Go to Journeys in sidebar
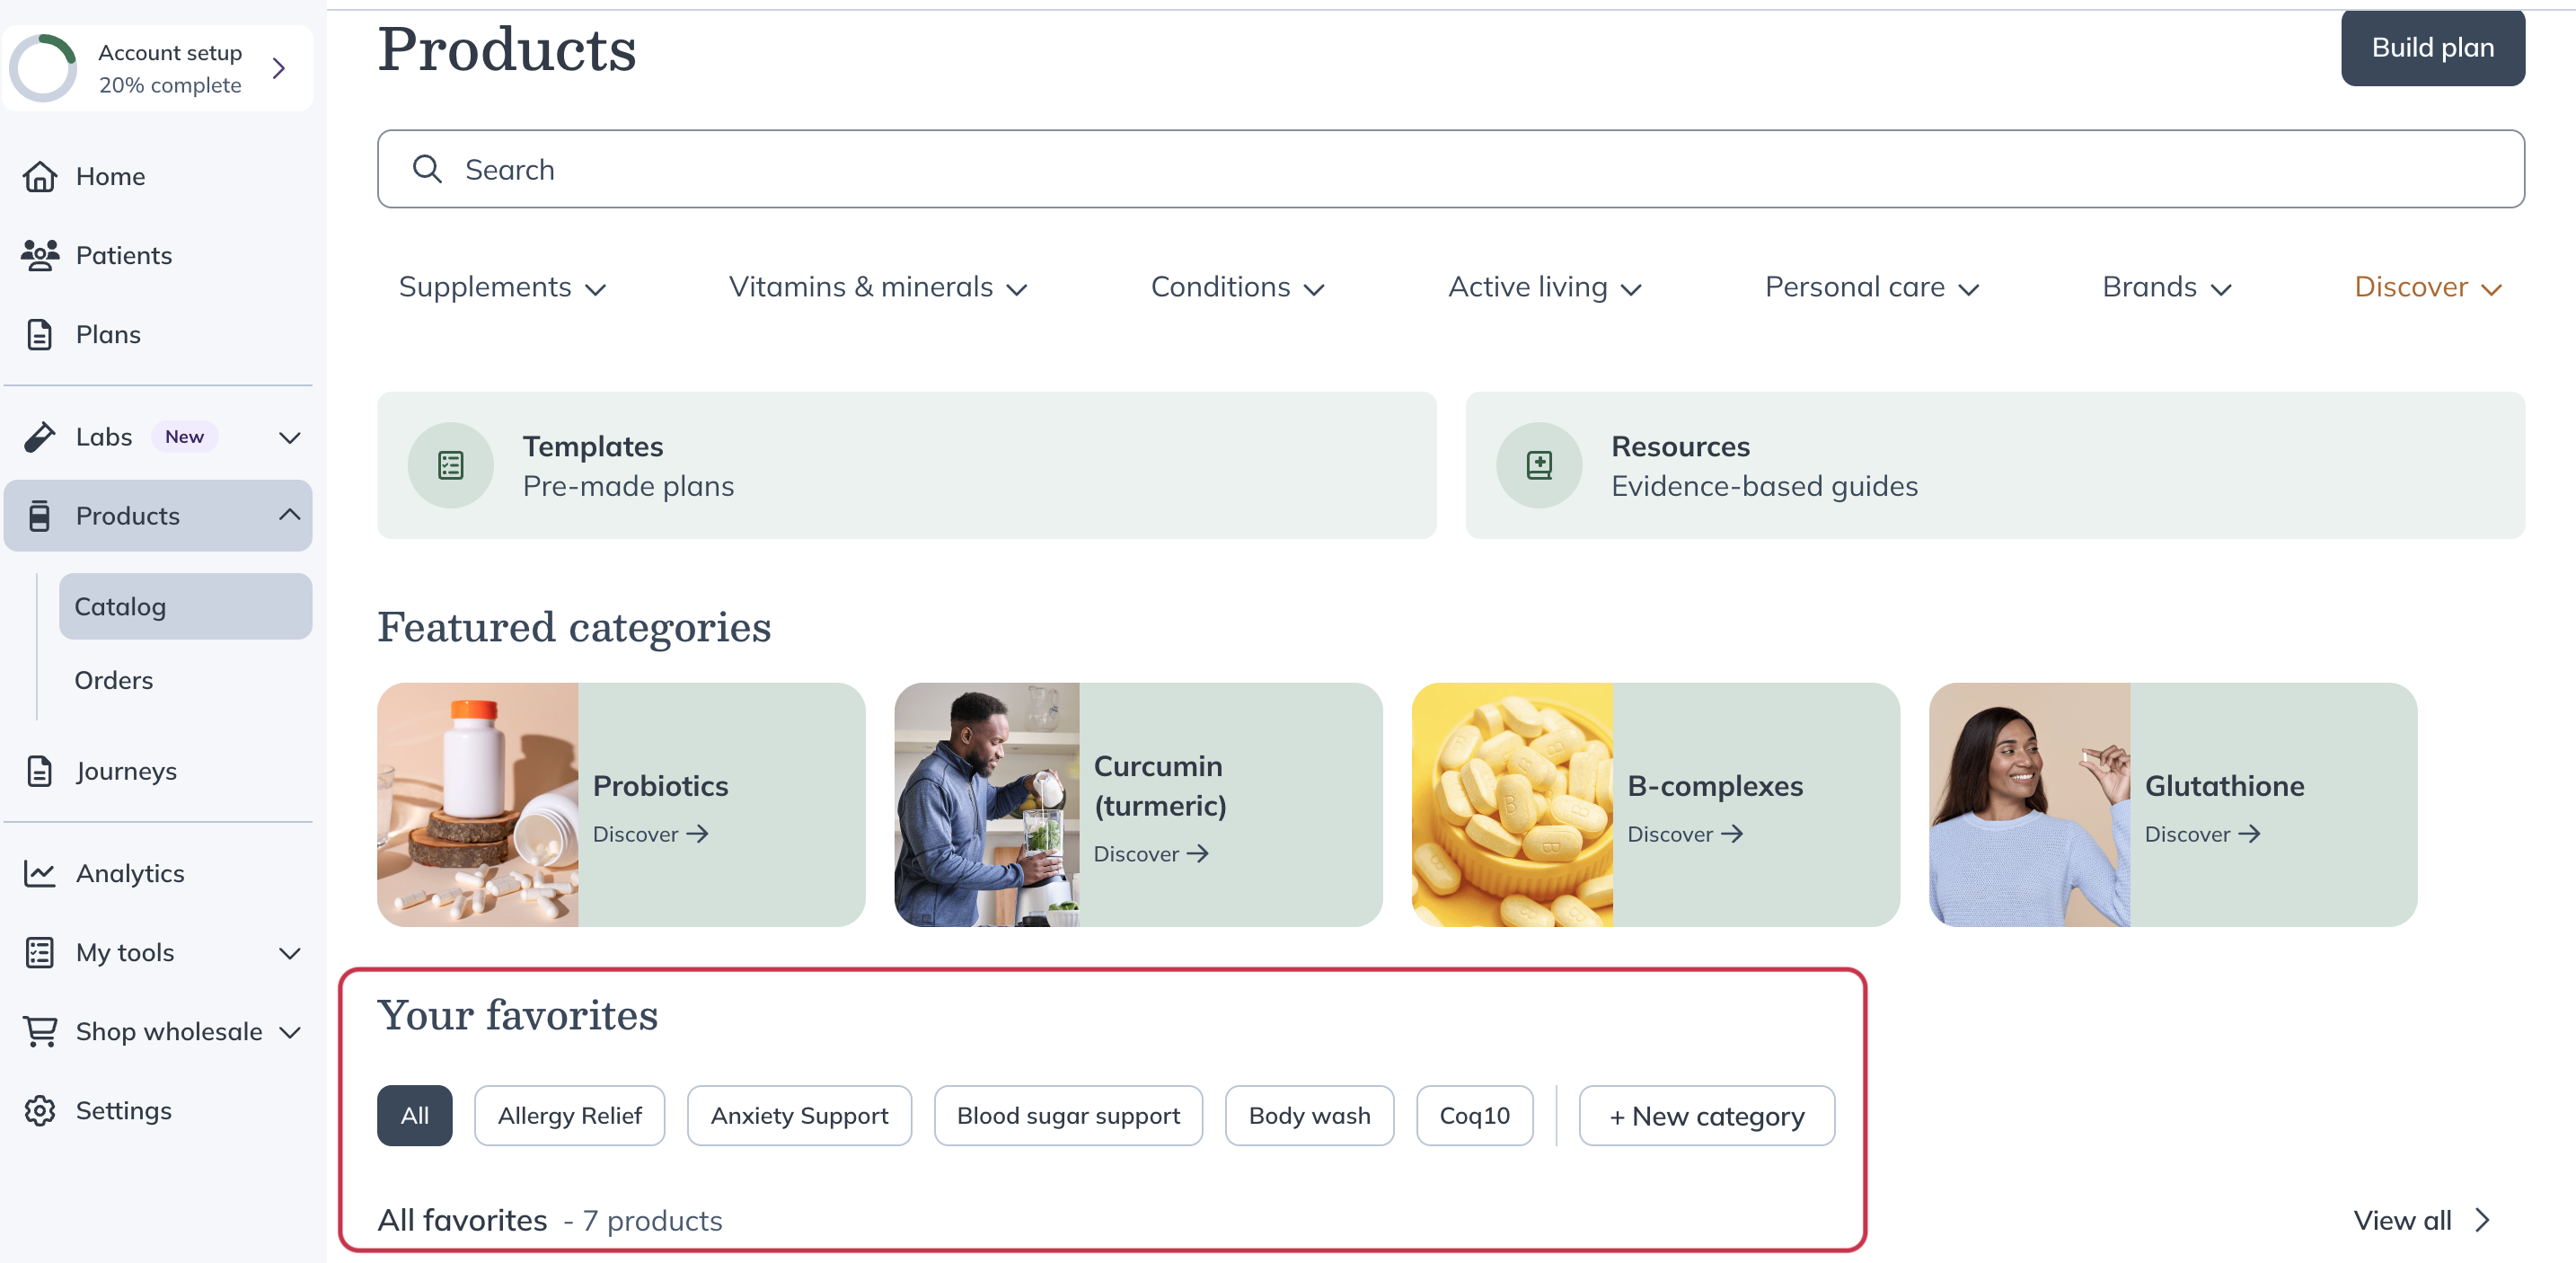Viewport: 2576px width, 1263px height. pyautogui.click(x=126, y=771)
